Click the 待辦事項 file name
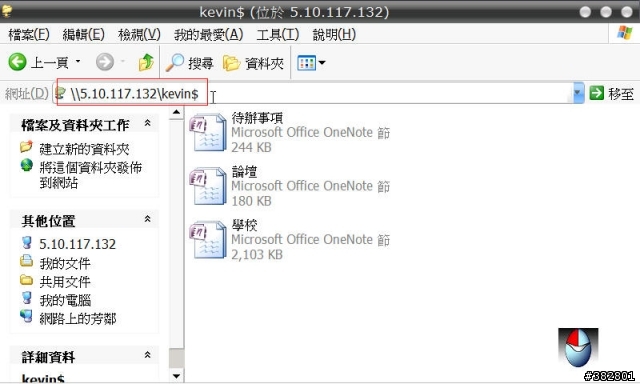Screen dimensions: 640x384 (x=257, y=118)
